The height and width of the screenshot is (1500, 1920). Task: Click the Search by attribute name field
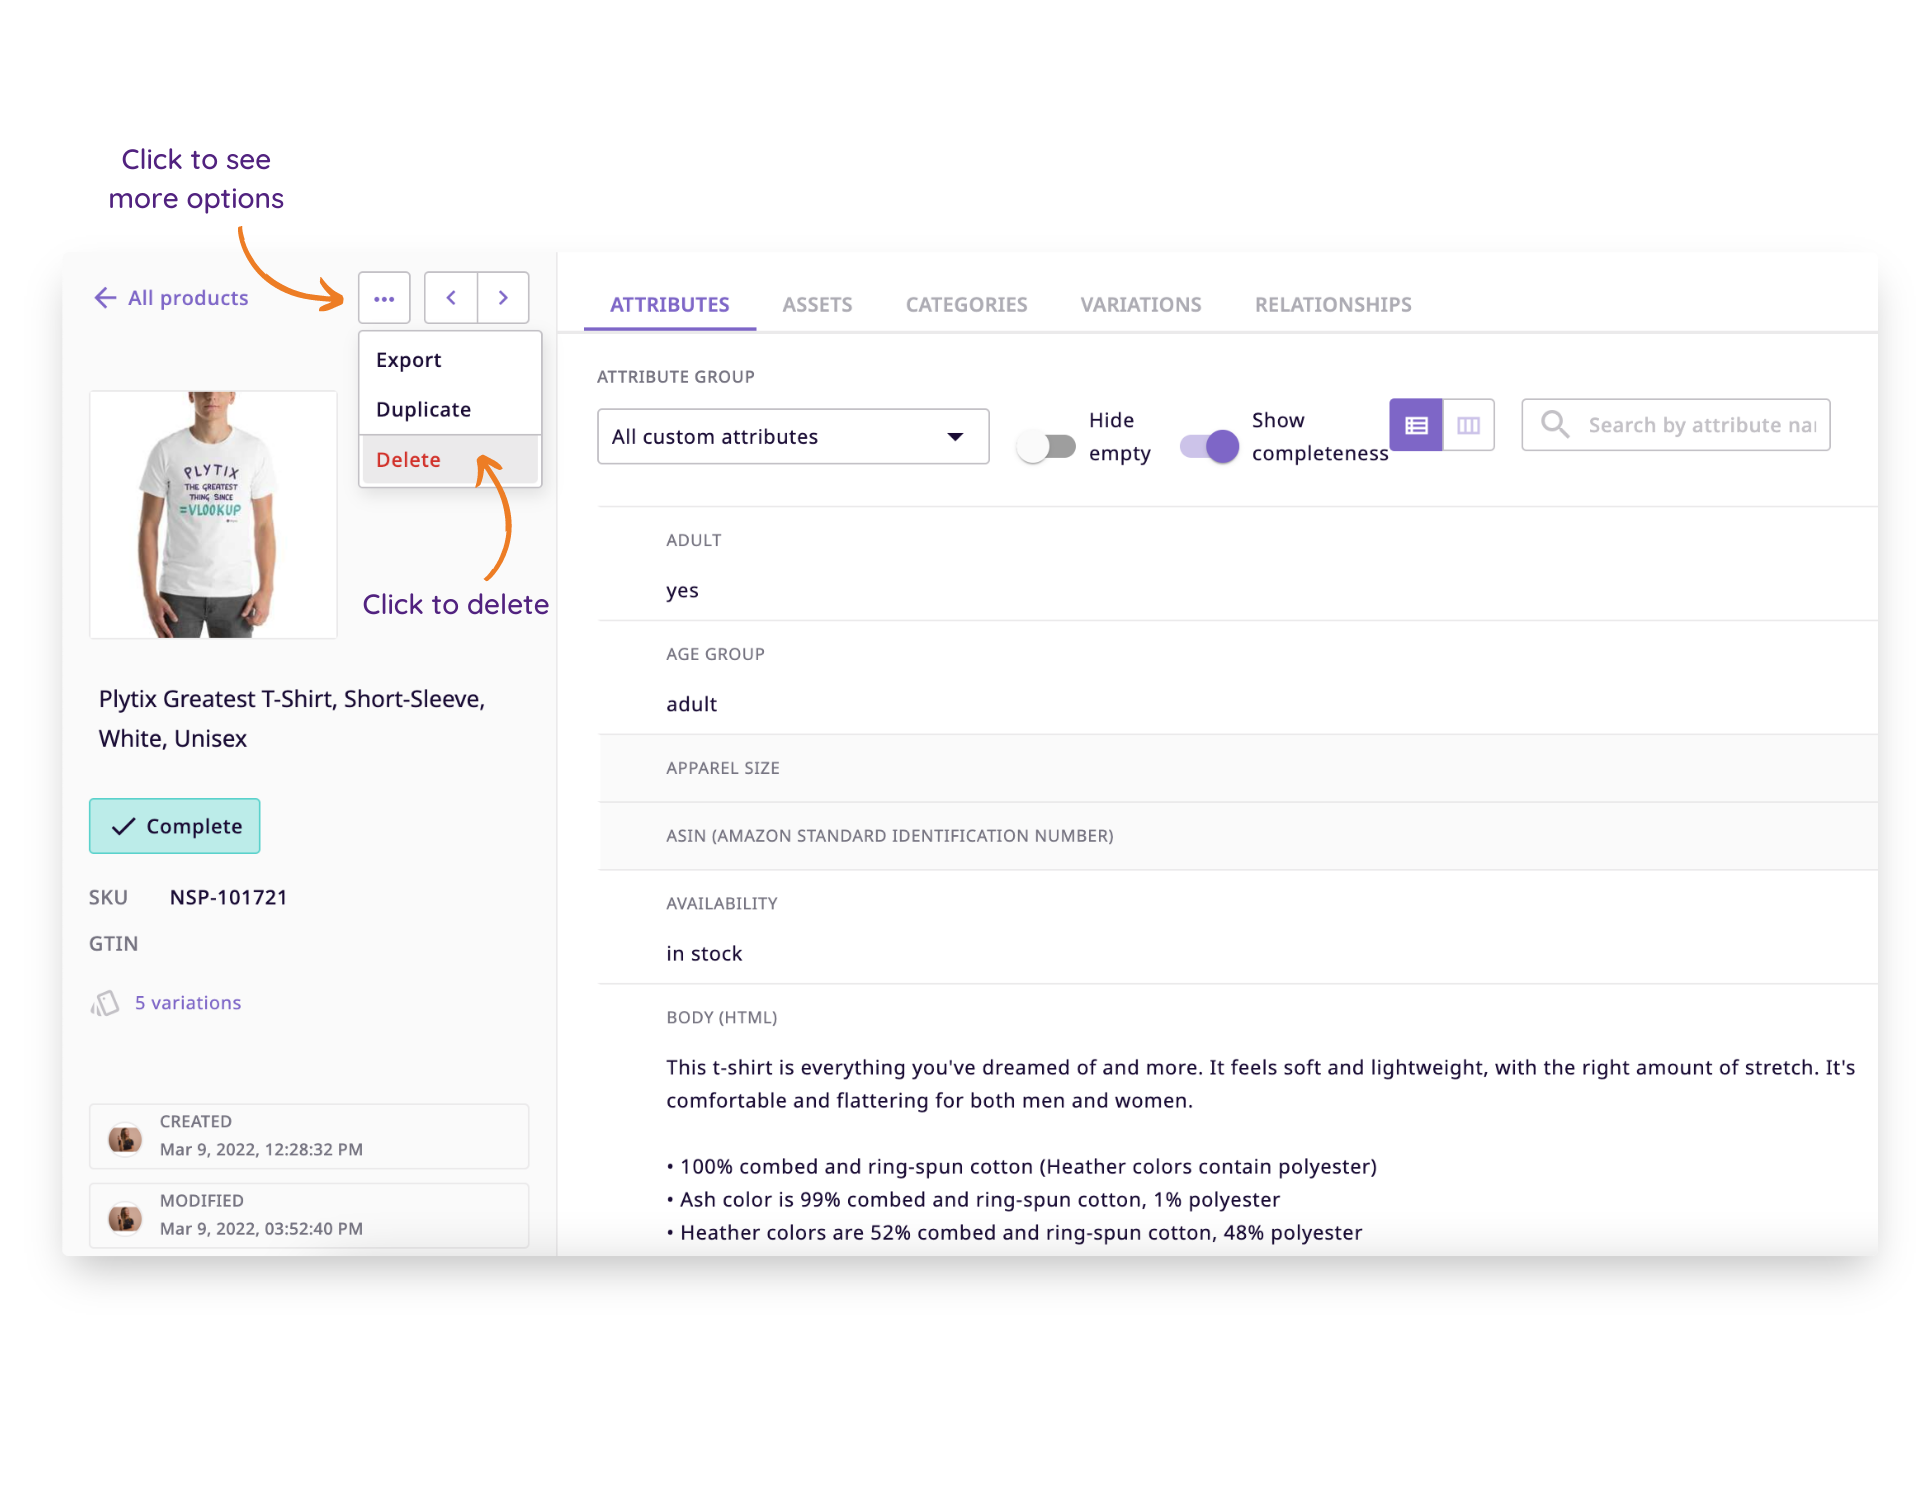tap(1676, 425)
